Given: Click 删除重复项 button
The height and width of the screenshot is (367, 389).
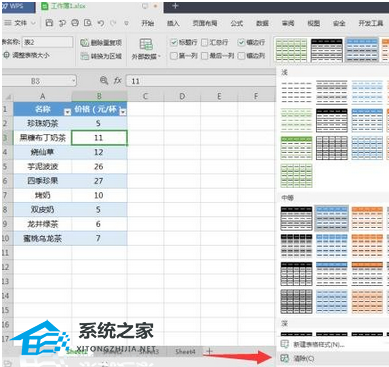Looking at the screenshot, I should coord(101,43).
